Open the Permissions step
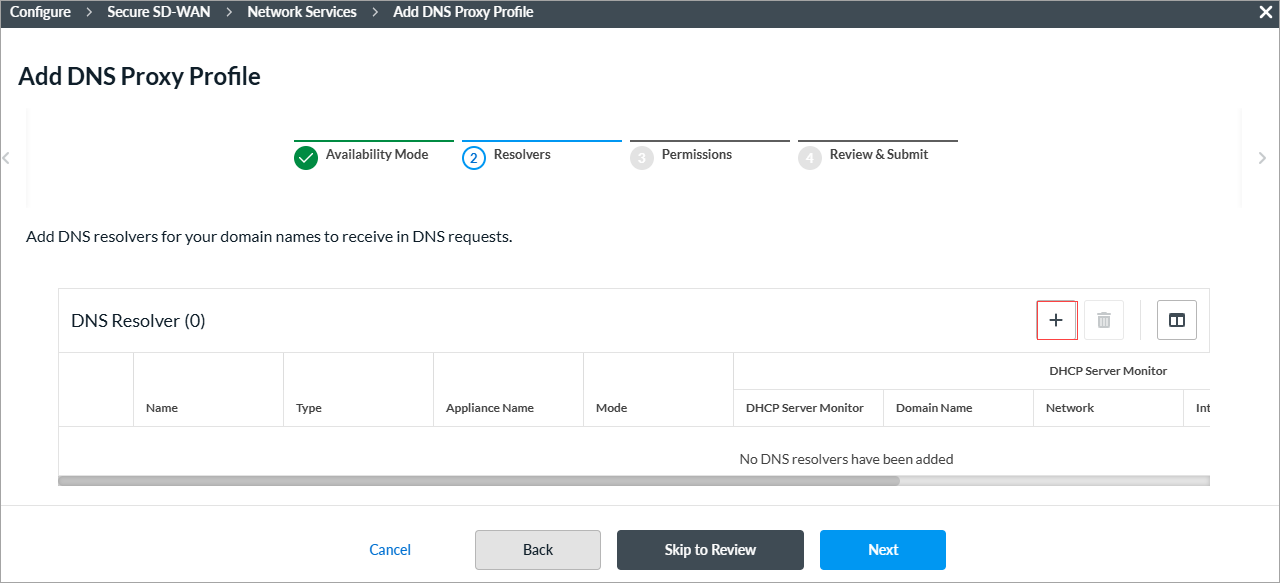 tap(697, 154)
